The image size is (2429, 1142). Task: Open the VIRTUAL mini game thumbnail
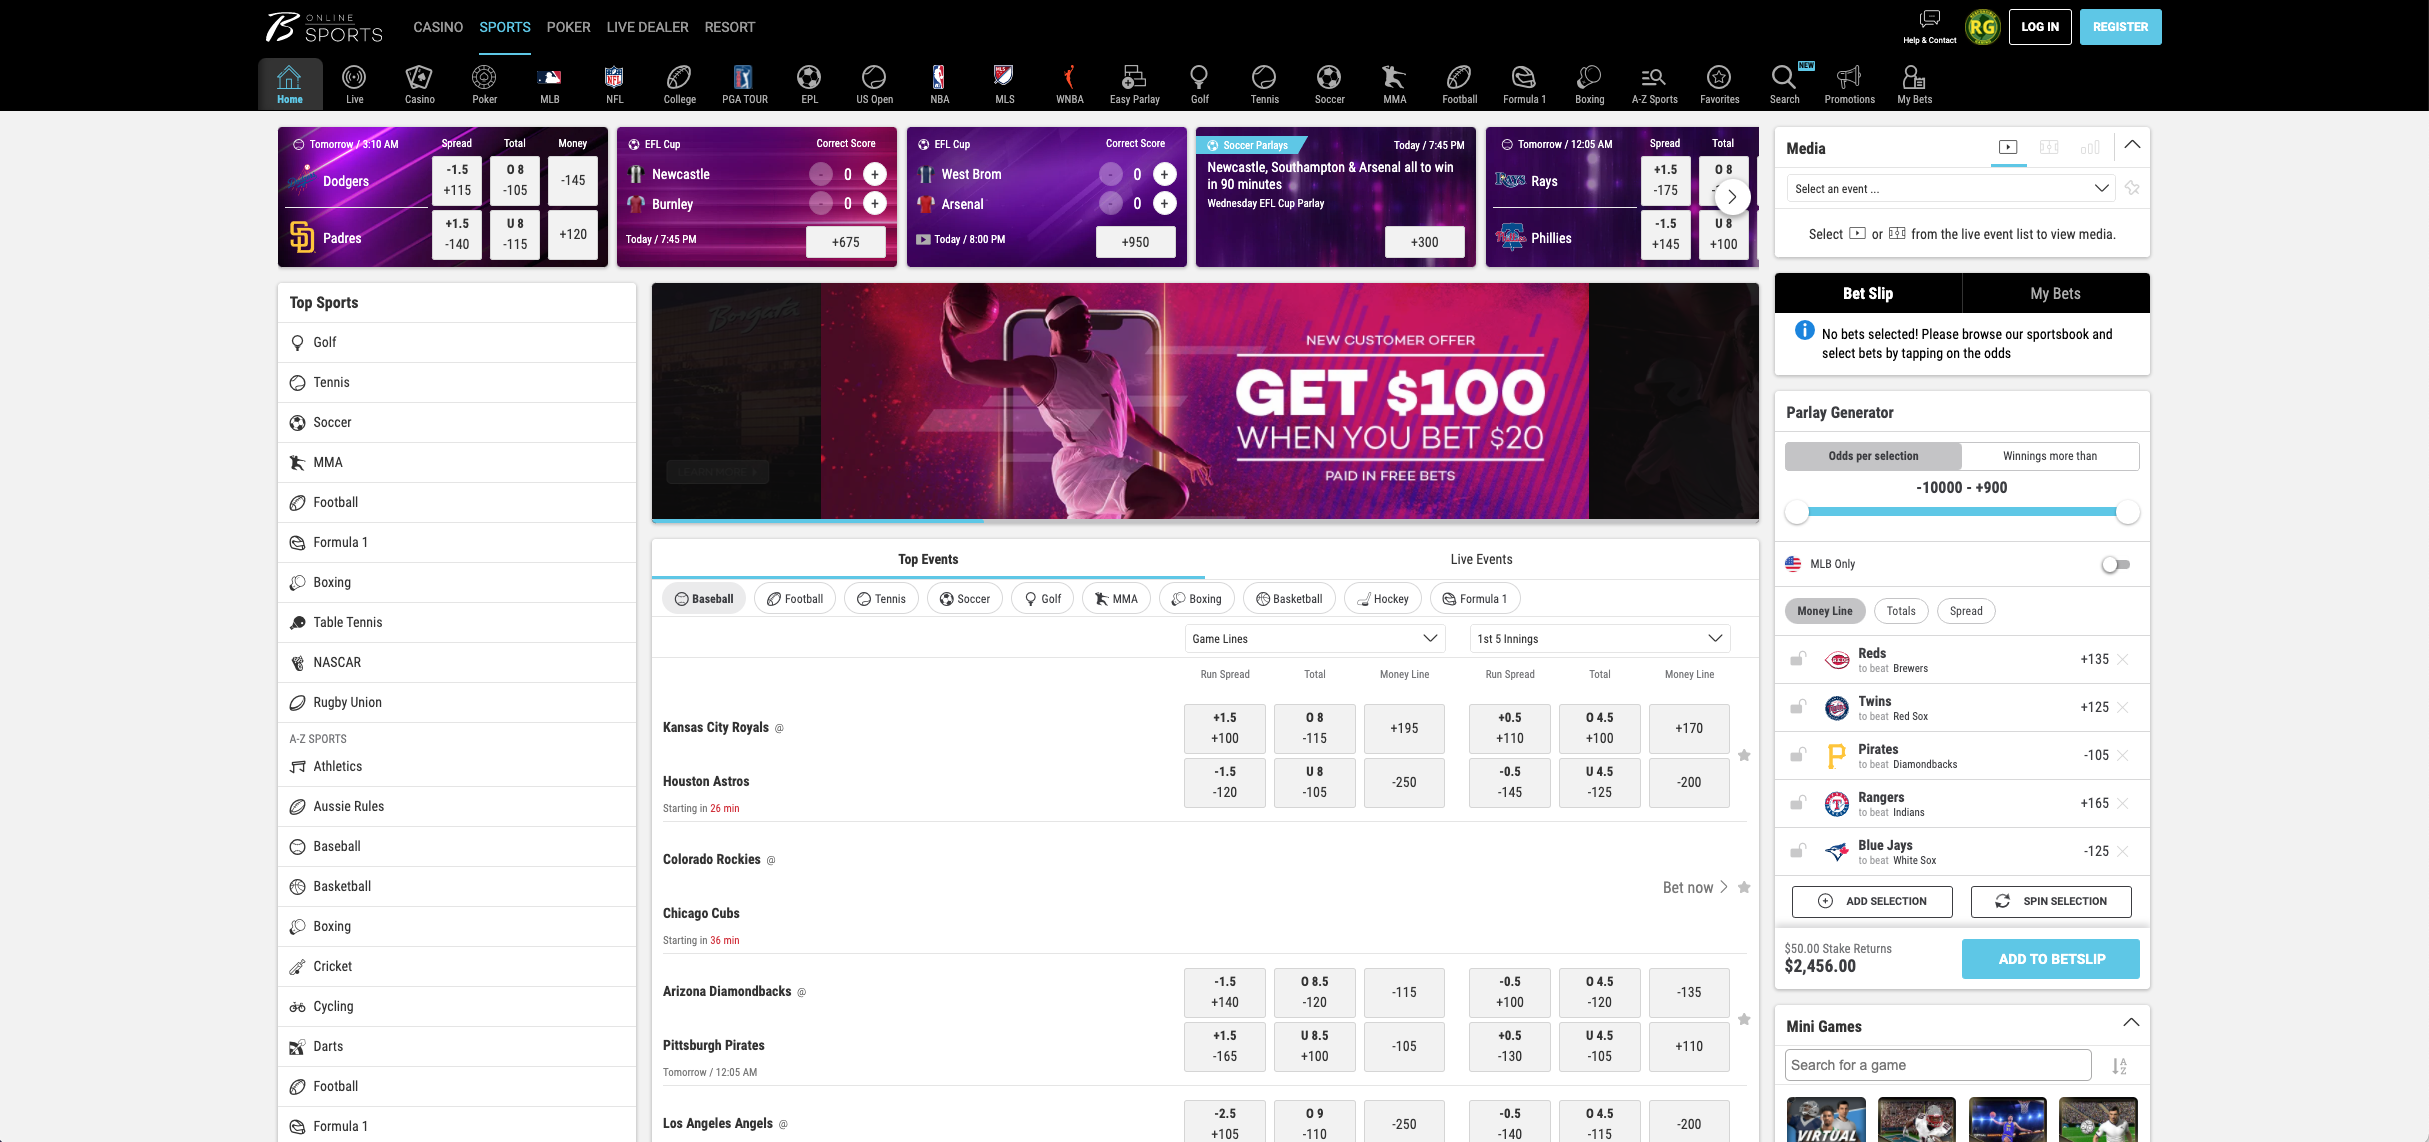(x=1825, y=1119)
